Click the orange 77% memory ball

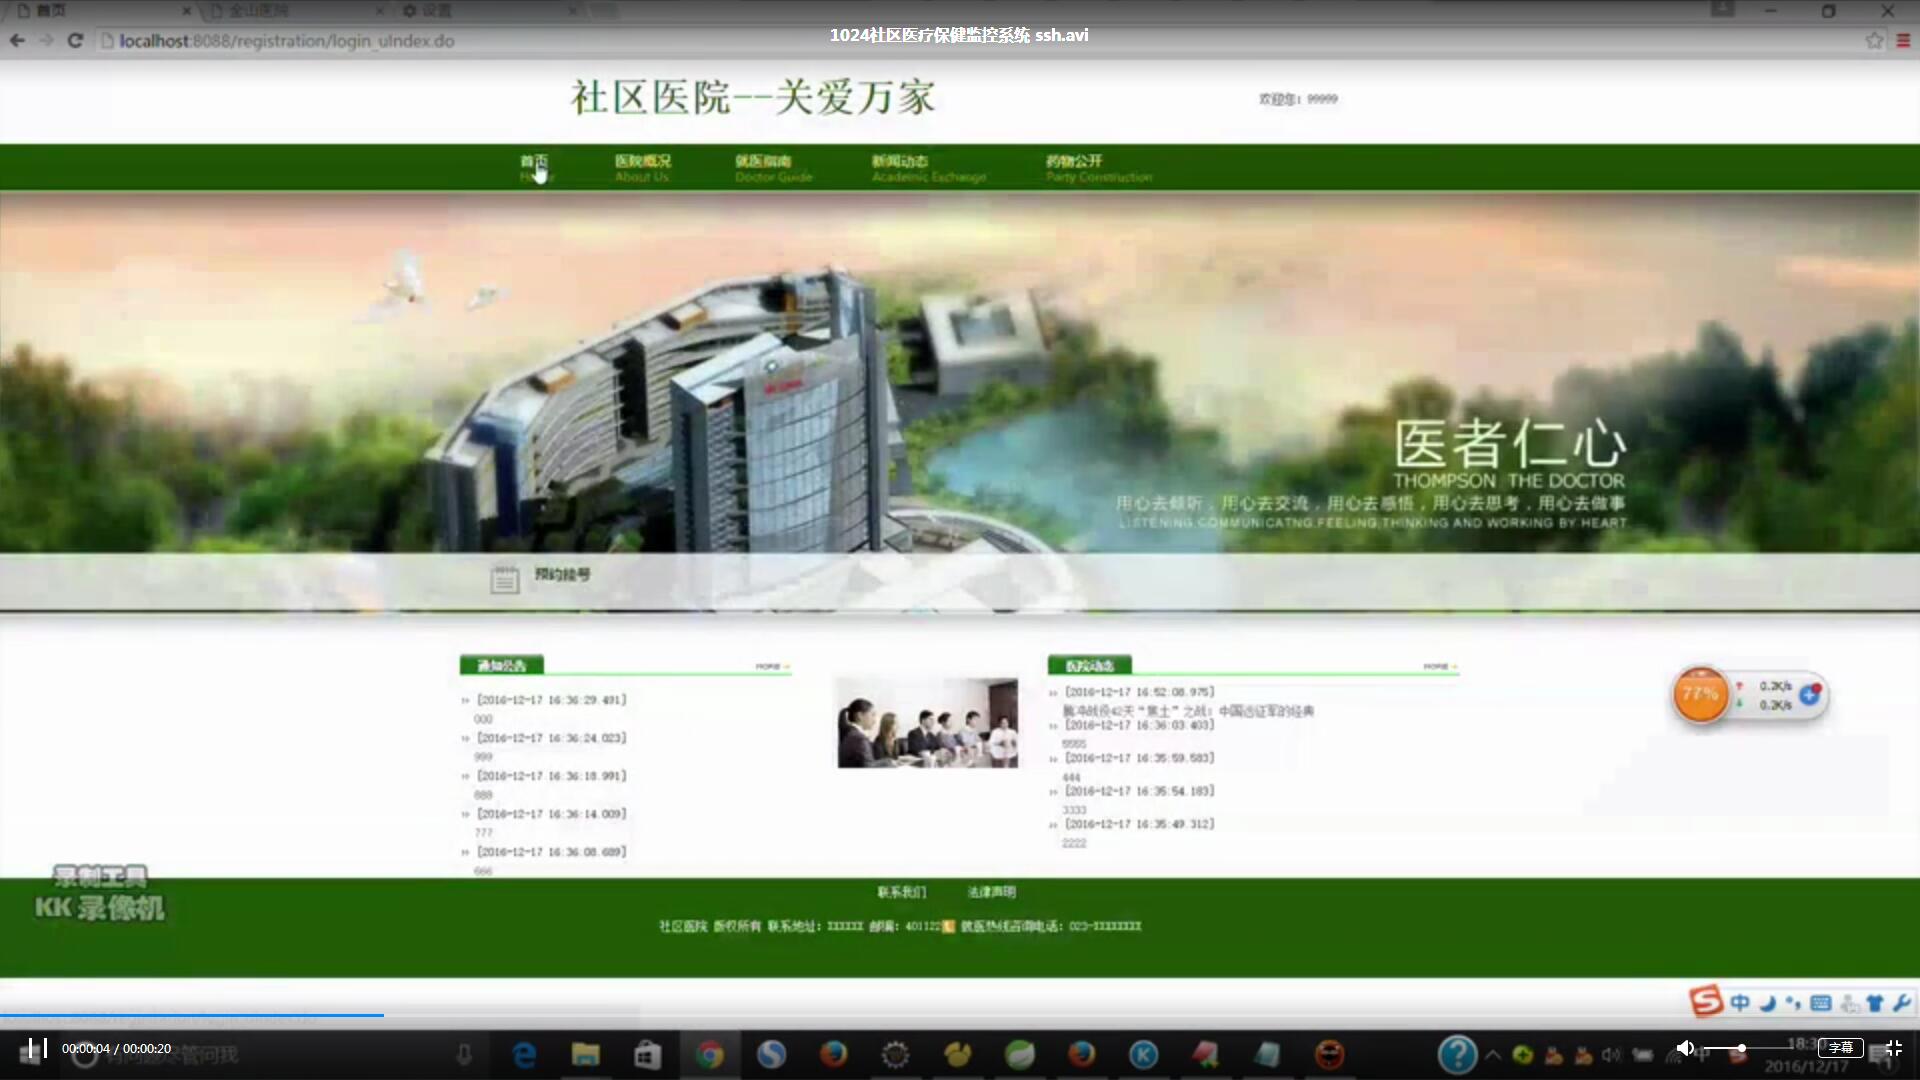tap(1700, 695)
